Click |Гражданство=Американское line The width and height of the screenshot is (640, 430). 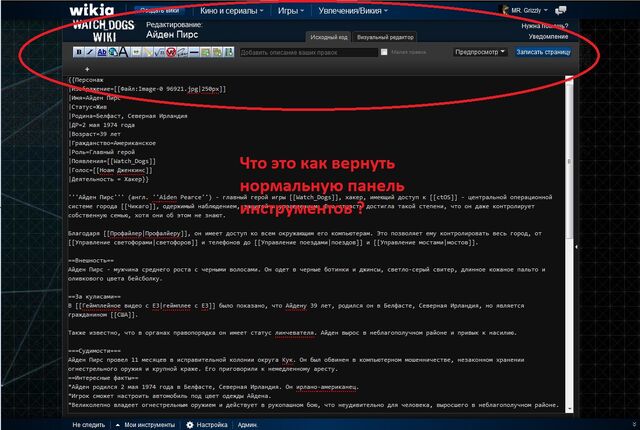112,143
